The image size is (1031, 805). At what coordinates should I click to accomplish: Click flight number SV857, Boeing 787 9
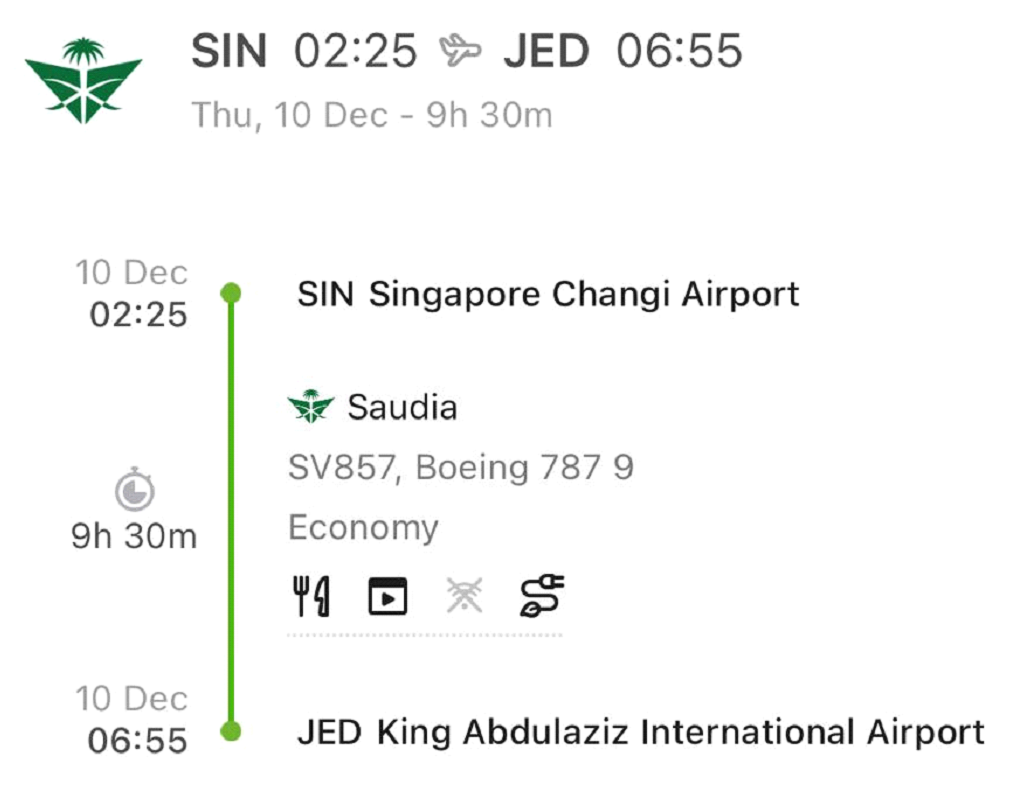[x=461, y=467]
